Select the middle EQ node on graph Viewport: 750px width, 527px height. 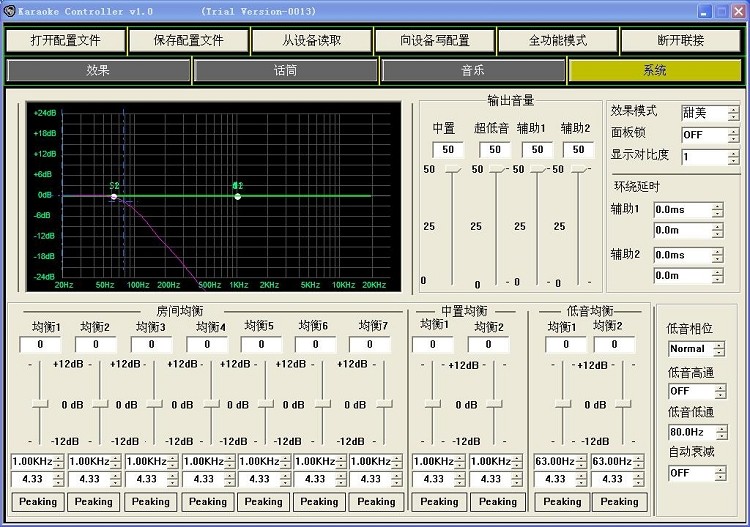click(238, 197)
